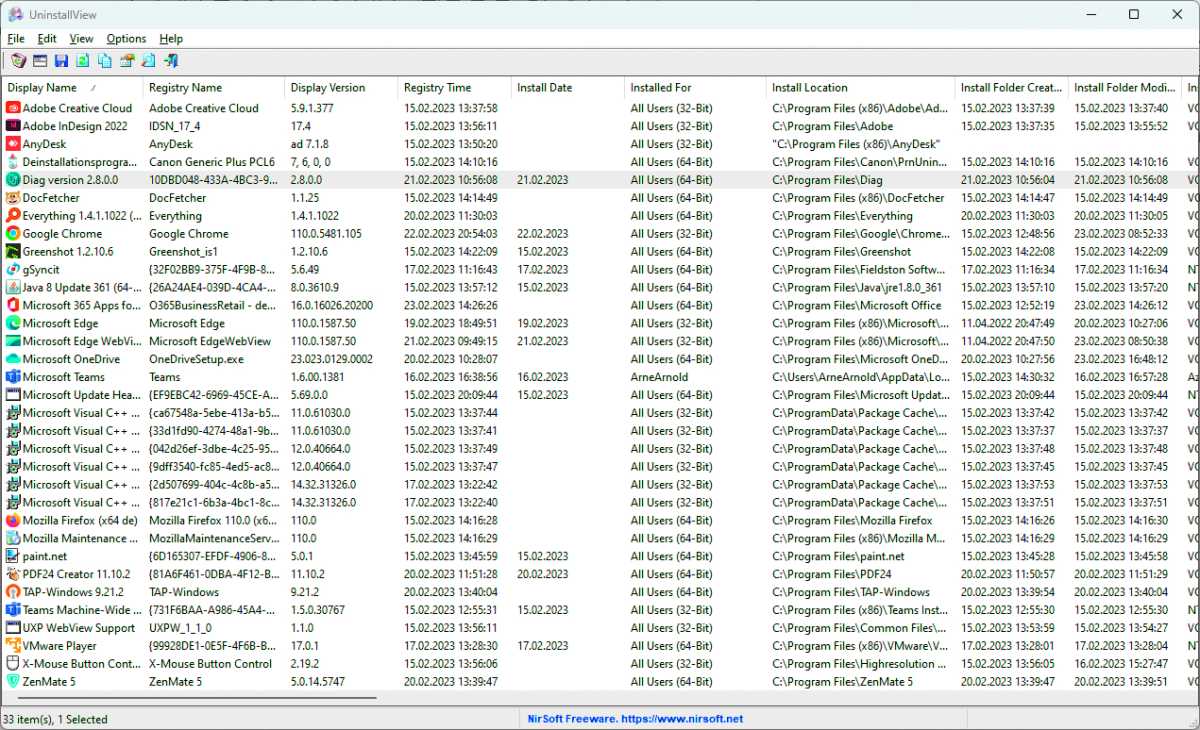This screenshot has width=1200, height=730.
Task: Click the version cell 110.0.5481.105
Action: pyautogui.click(x=326, y=234)
